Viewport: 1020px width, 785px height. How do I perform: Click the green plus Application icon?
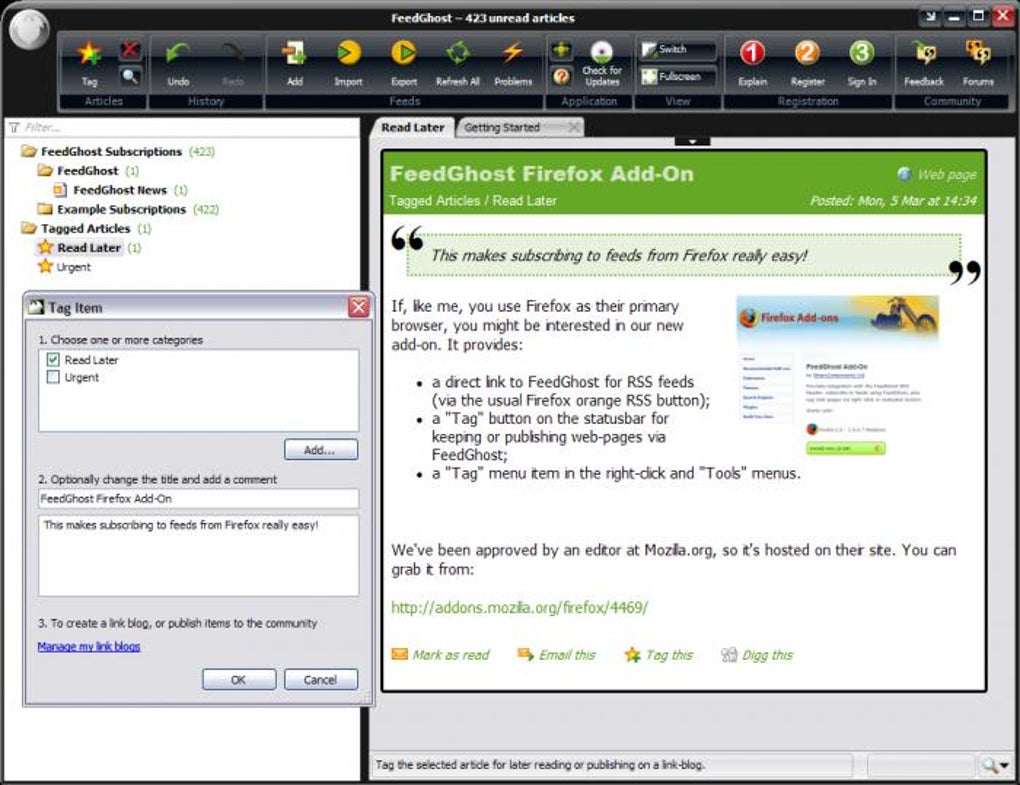(561, 49)
